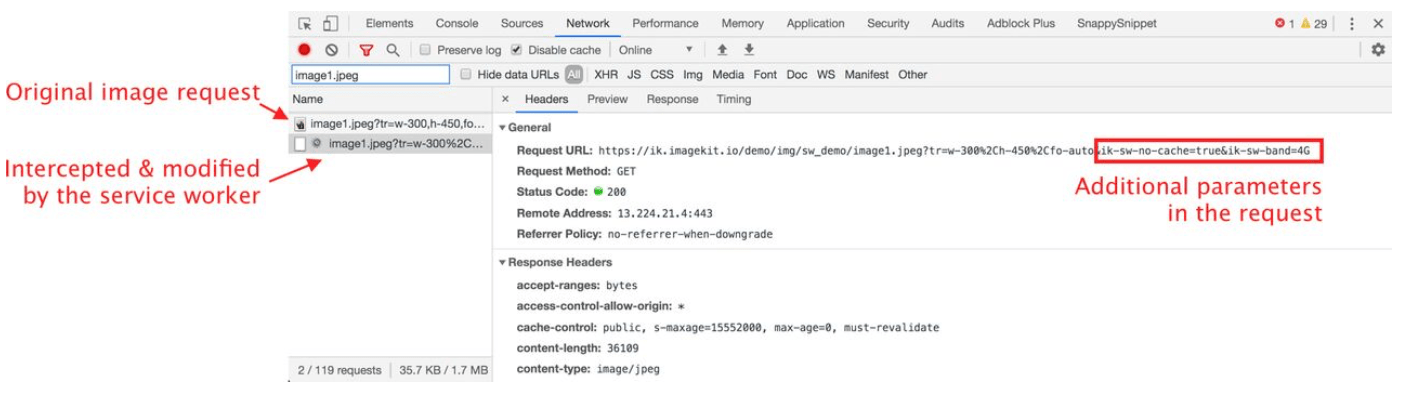Viewport: 1404px width, 406px height.
Task: Uncheck the Disable cache checkbox
Action: pos(516,50)
